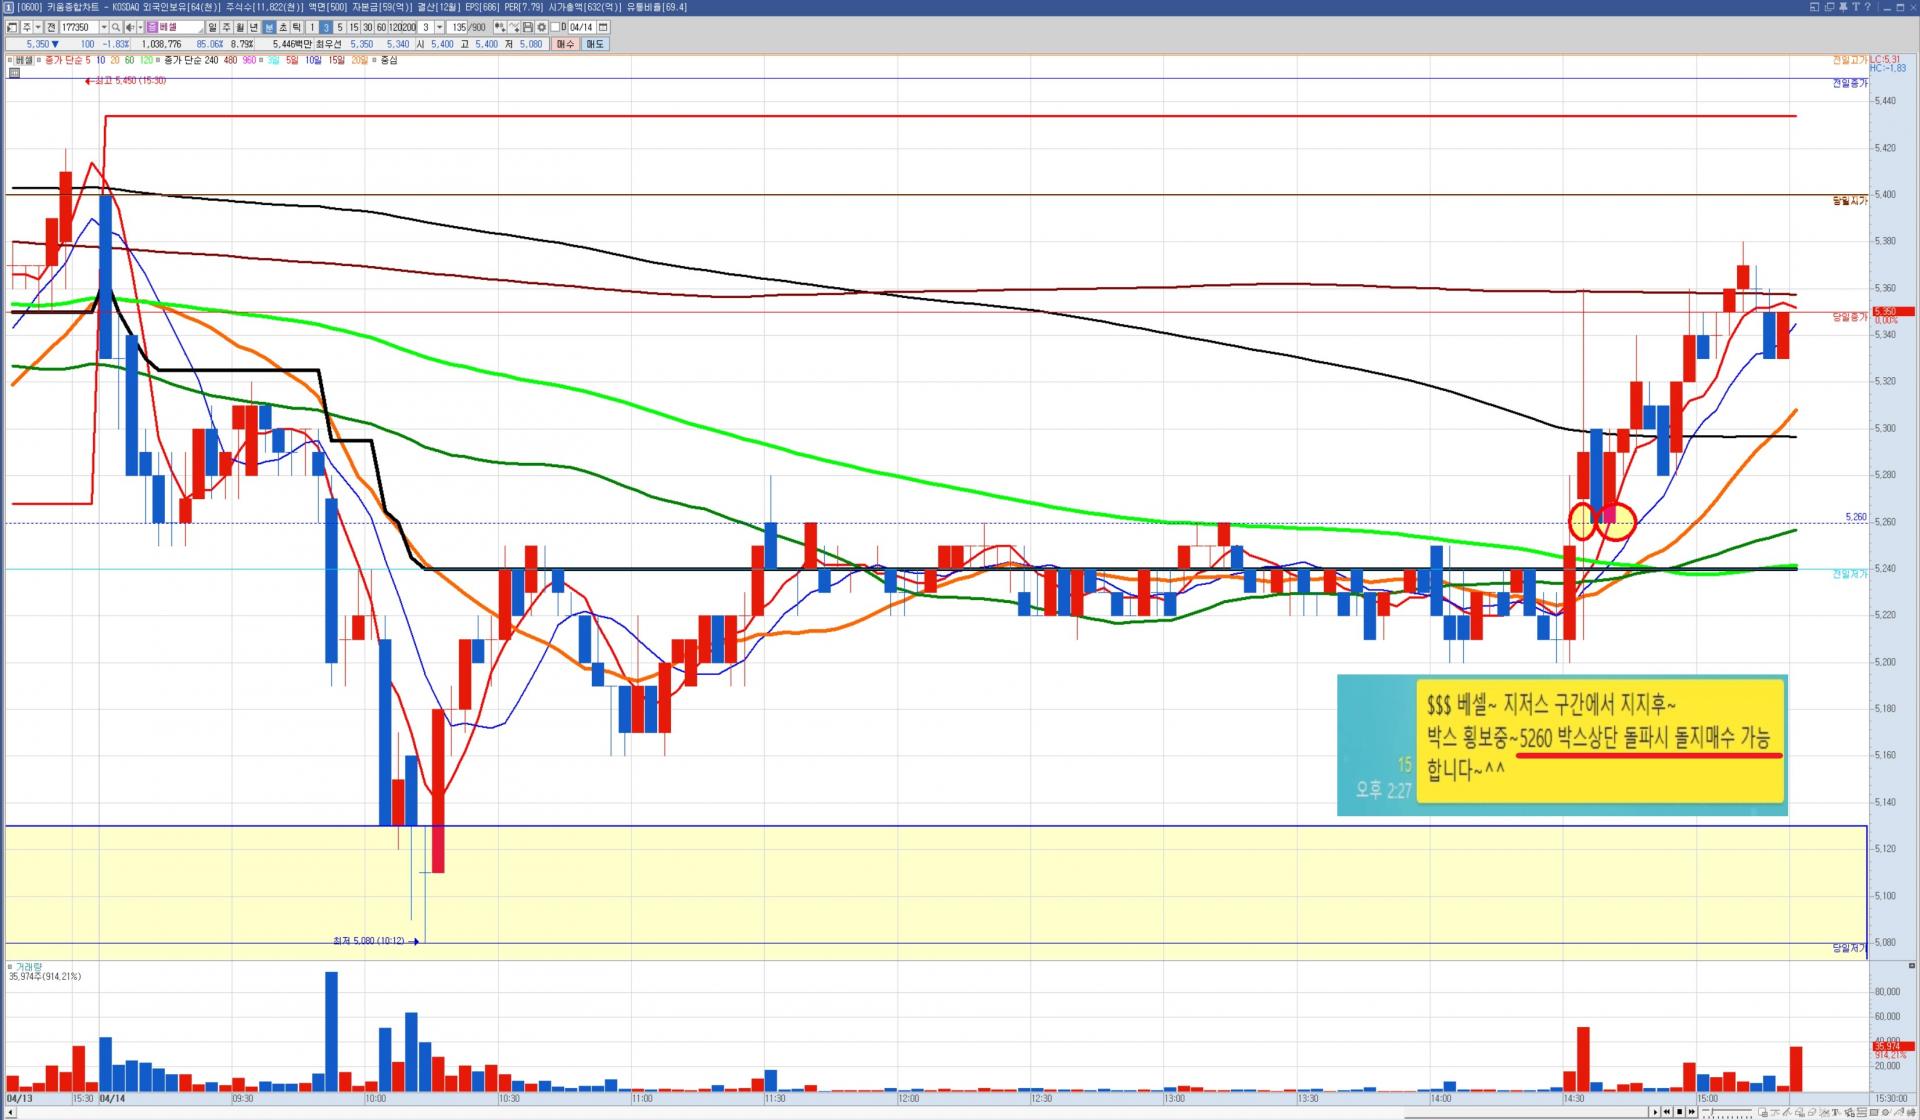Open chart settings gear icon
Viewport: 1920px width, 1120px height.
pos(541,27)
